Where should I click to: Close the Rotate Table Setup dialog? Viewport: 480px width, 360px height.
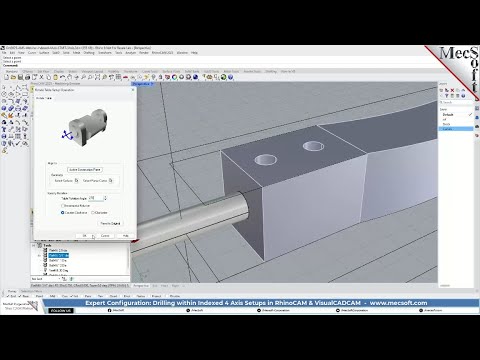(133, 90)
